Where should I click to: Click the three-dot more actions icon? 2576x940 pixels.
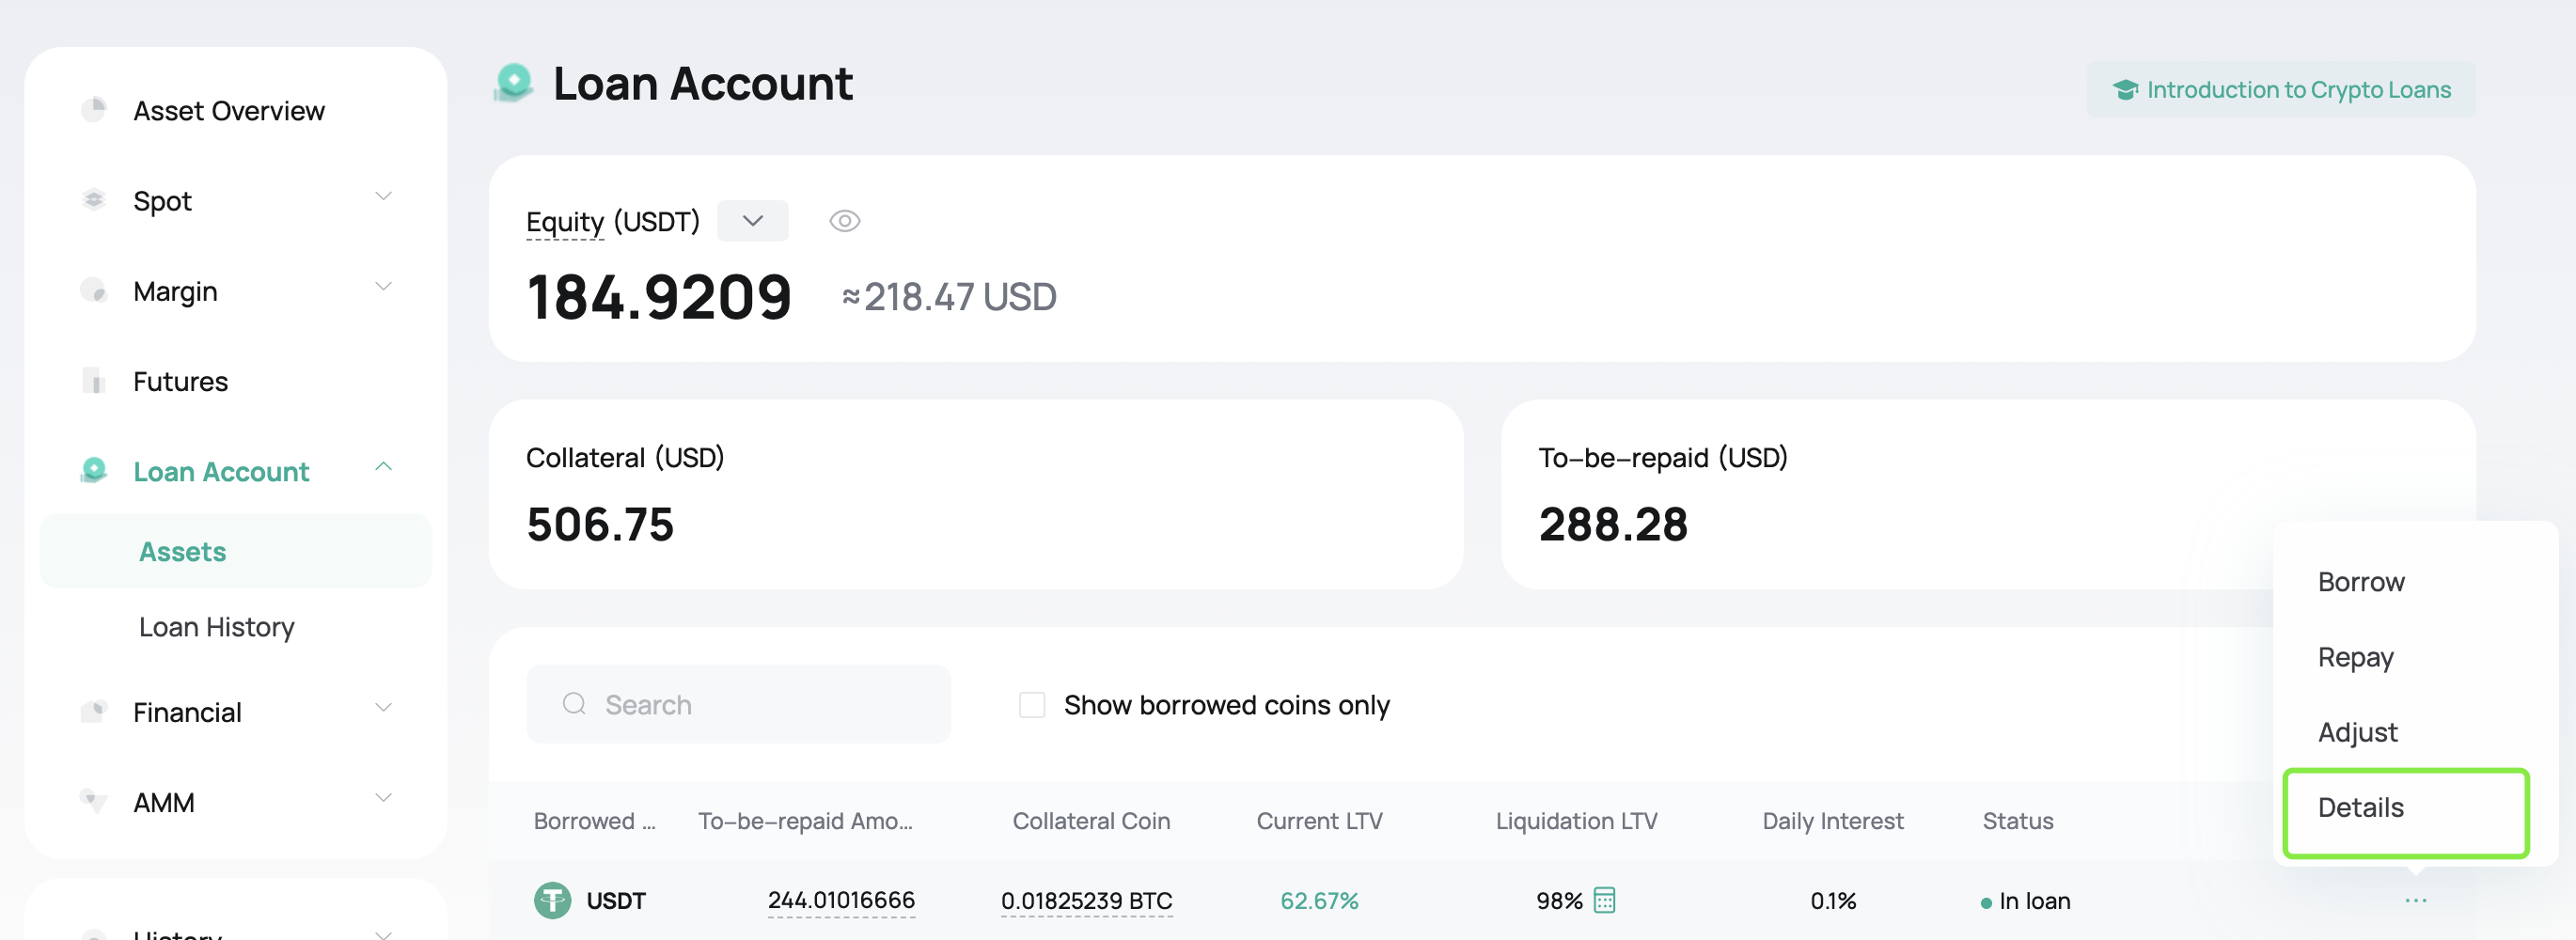pyautogui.click(x=2415, y=900)
